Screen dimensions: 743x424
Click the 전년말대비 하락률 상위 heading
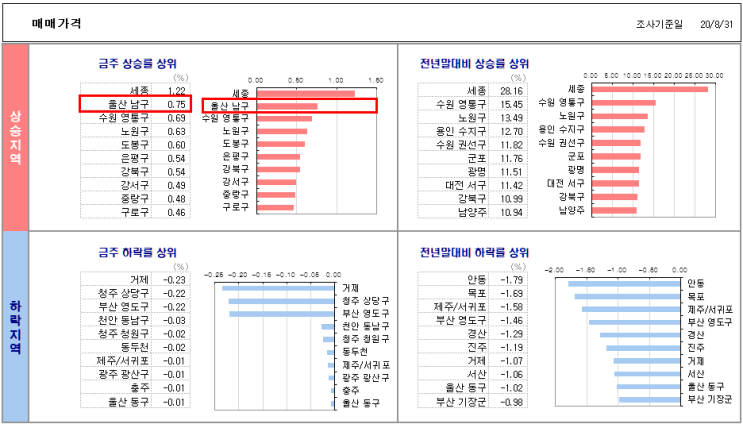pyautogui.click(x=475, y=253)
